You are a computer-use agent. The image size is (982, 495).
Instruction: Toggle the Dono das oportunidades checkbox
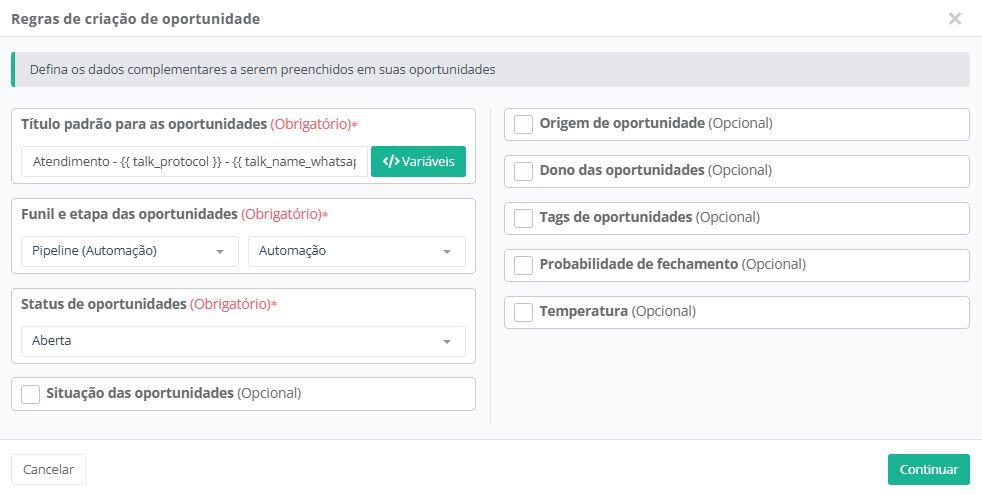pos(523,171)
